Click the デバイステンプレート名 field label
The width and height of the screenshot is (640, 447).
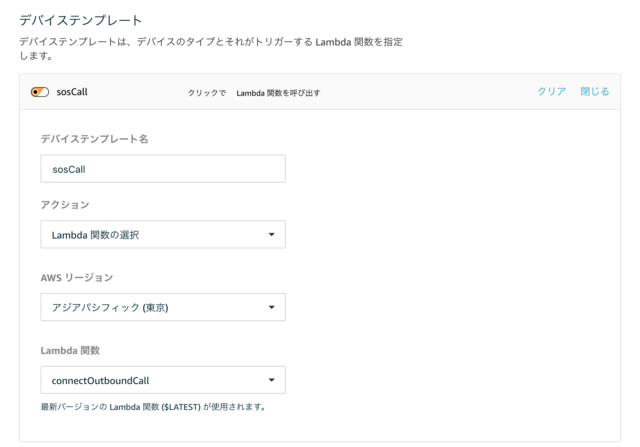[x=94, y=139]
